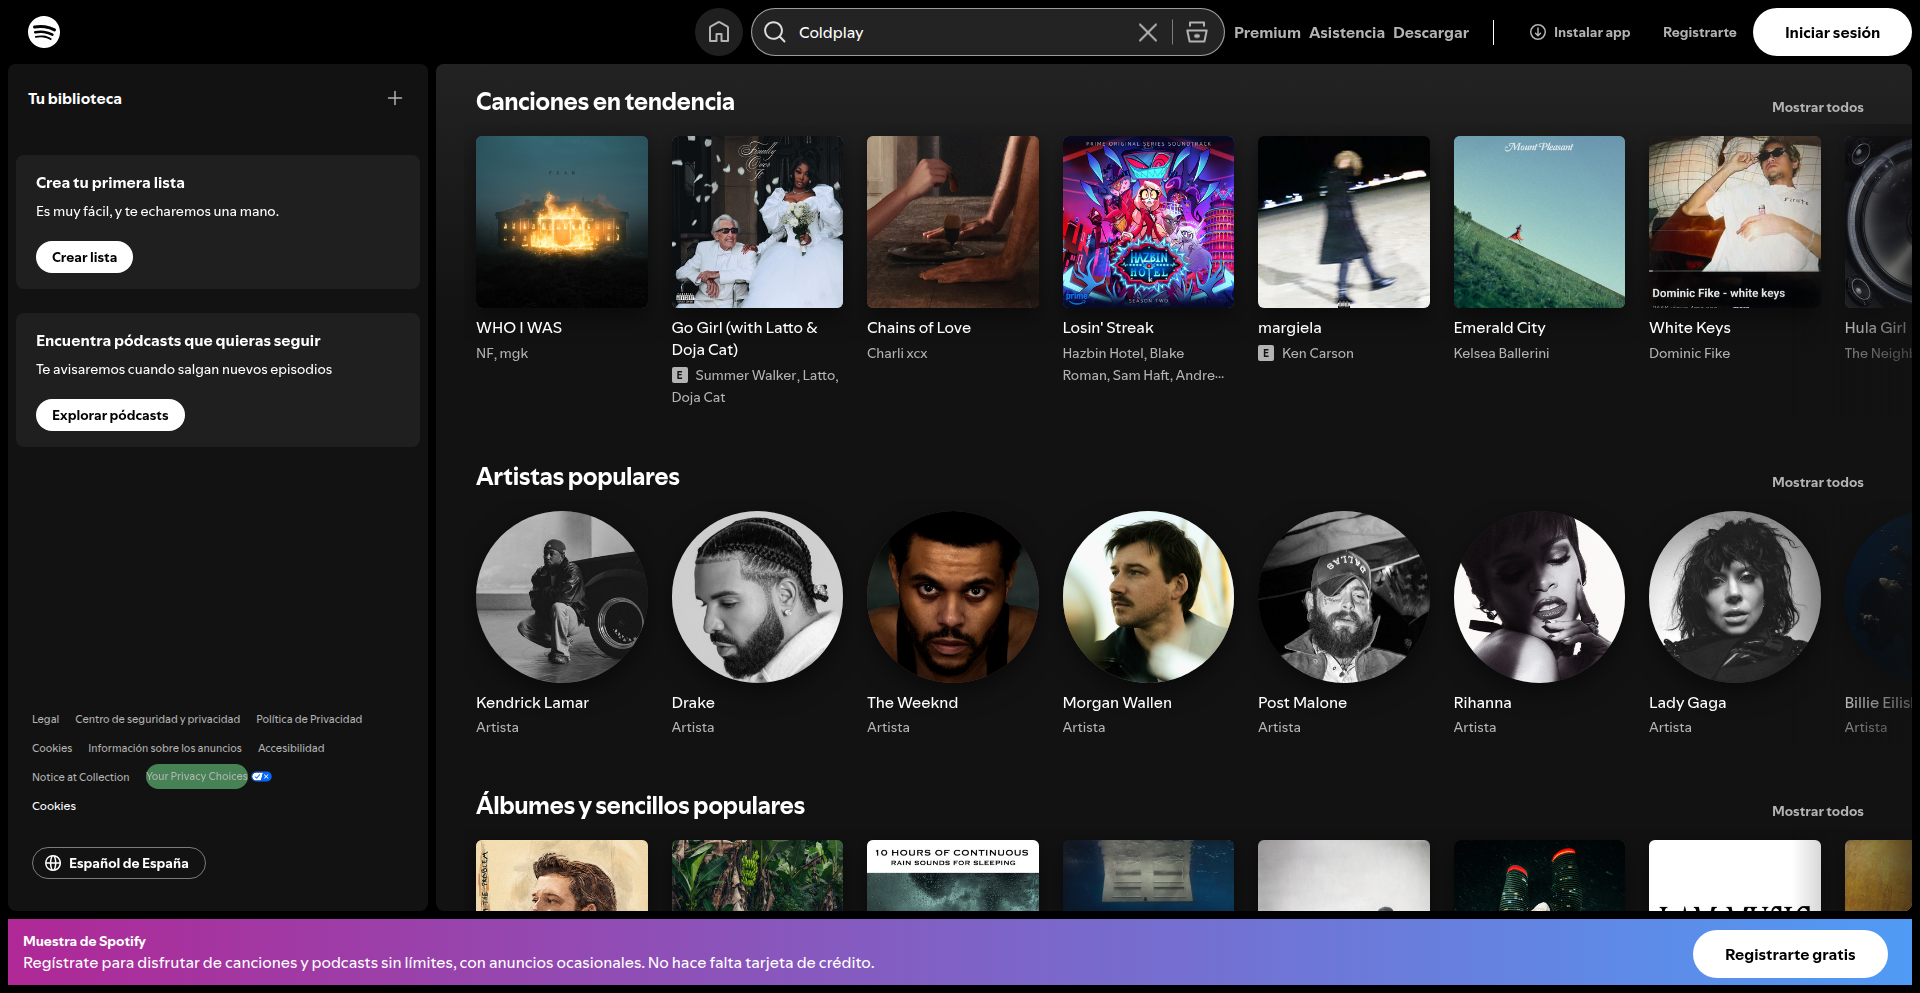This screenshot has width=1920, height=993.
Task: Open the Política de Privacidad link
Action: click(x=309, y=719)
